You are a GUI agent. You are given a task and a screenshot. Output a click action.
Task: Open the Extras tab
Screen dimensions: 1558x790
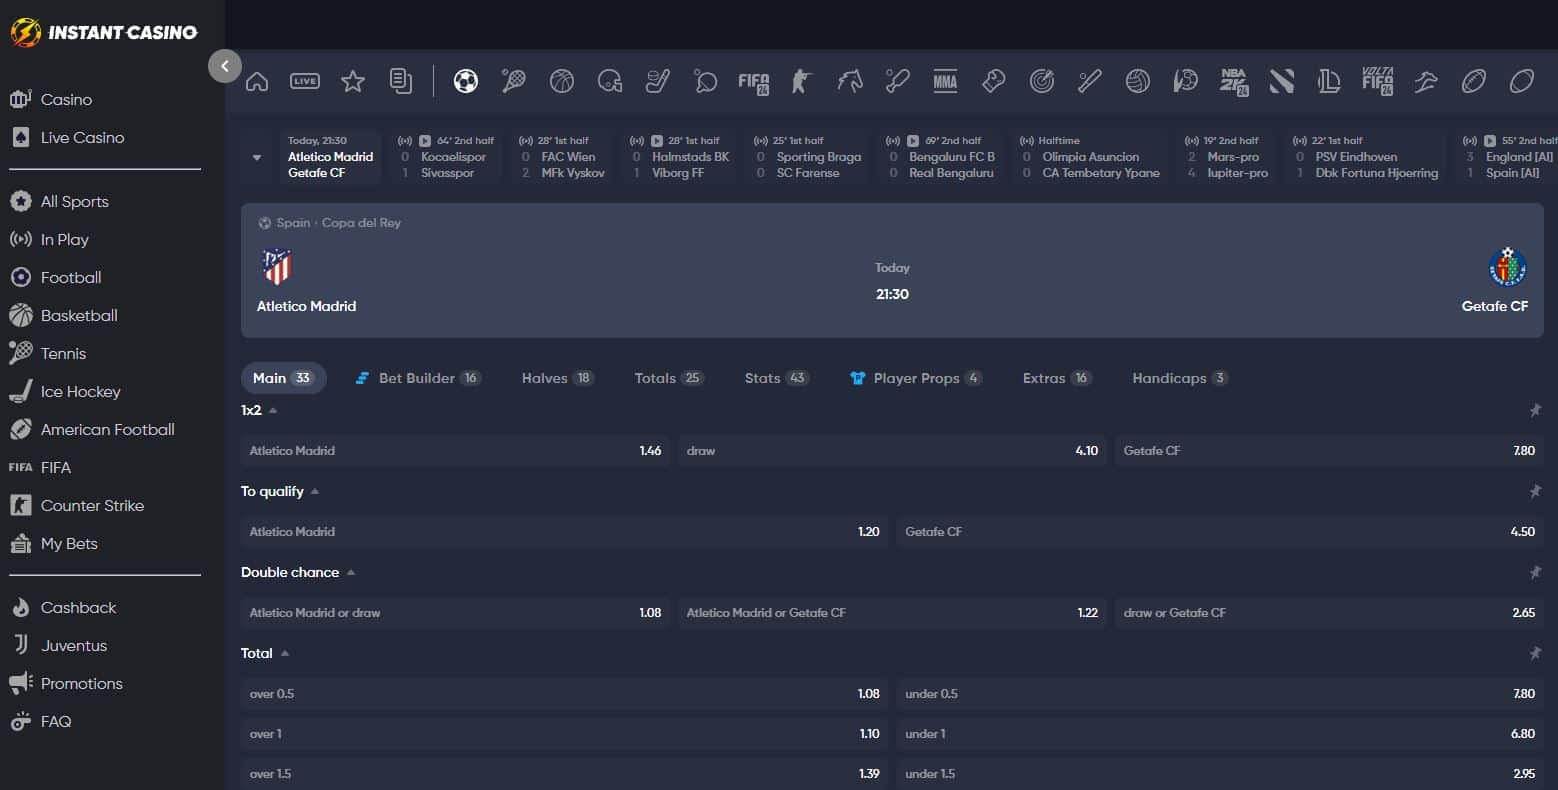point(1056,378)
